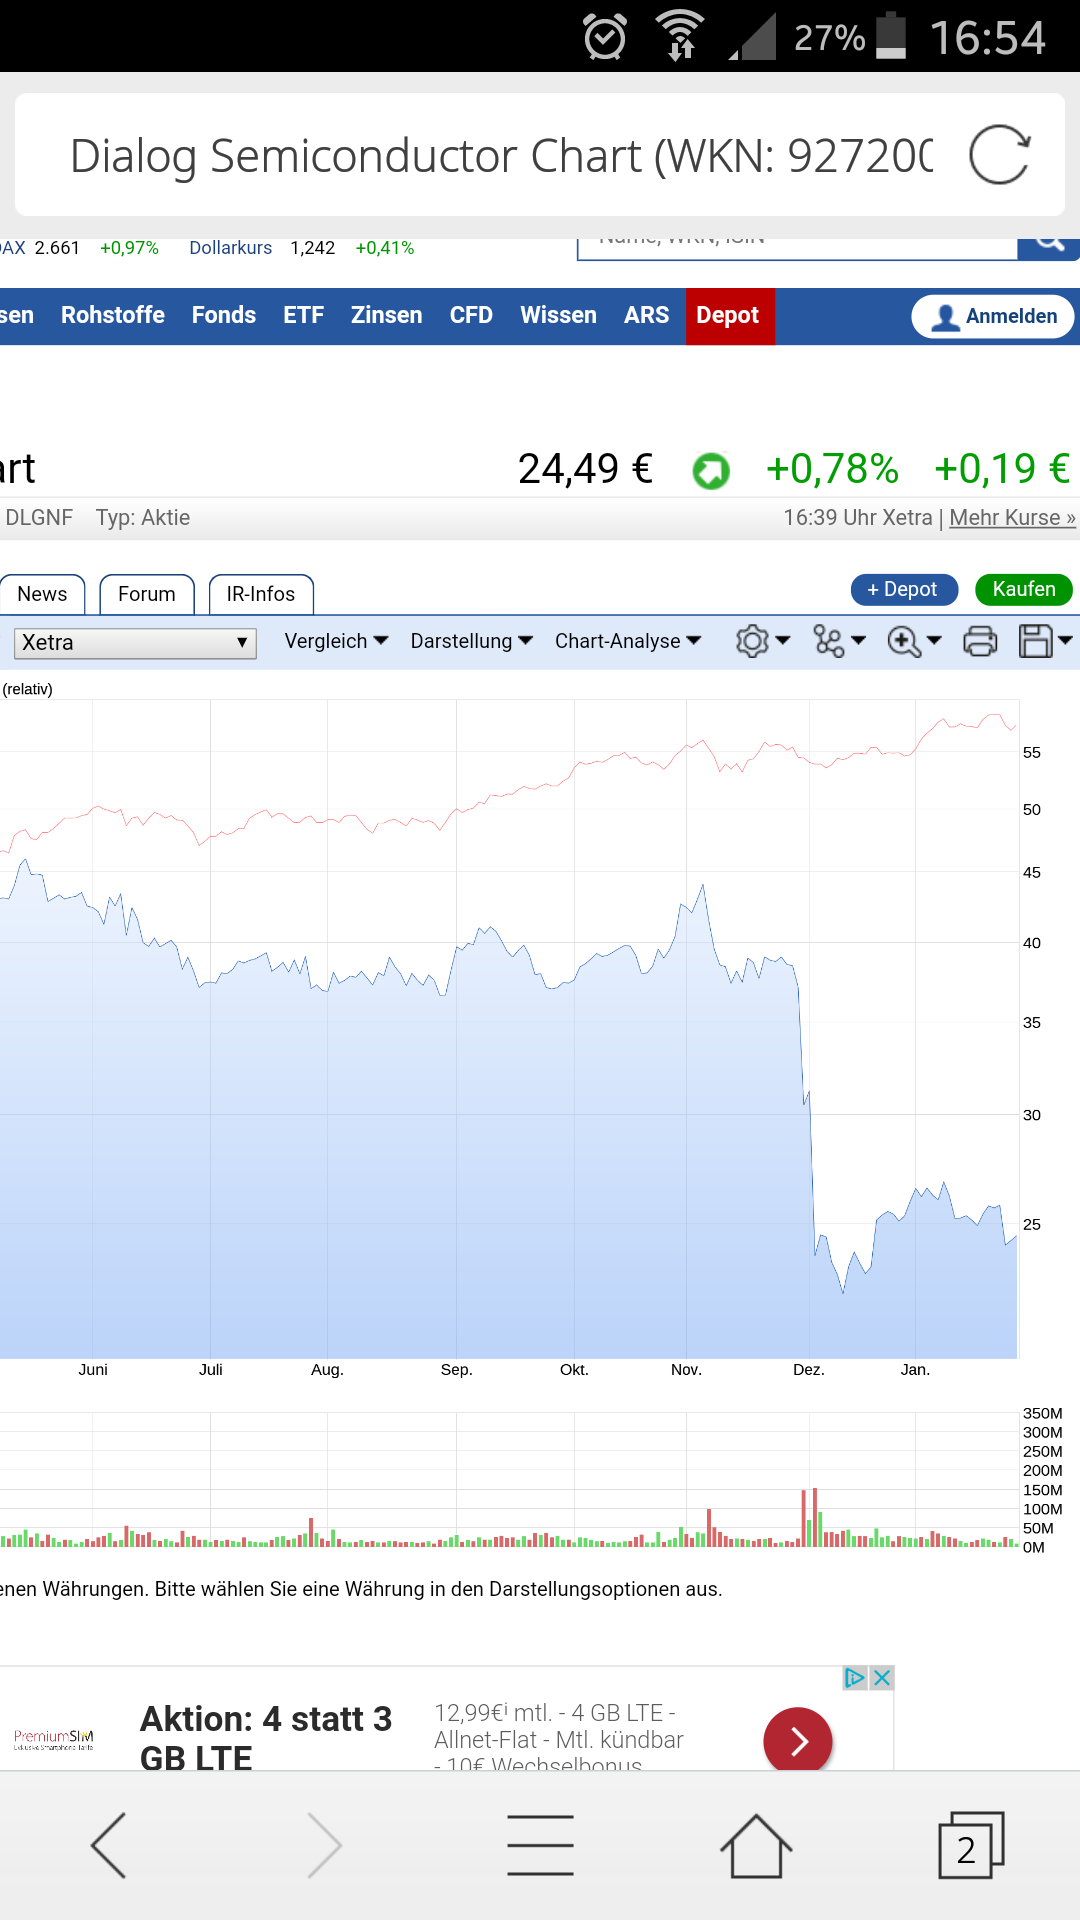Tap the 24,49 € current price
Image resolution: width=1080 pixels, height=1920 pixels.
point(585,468)
